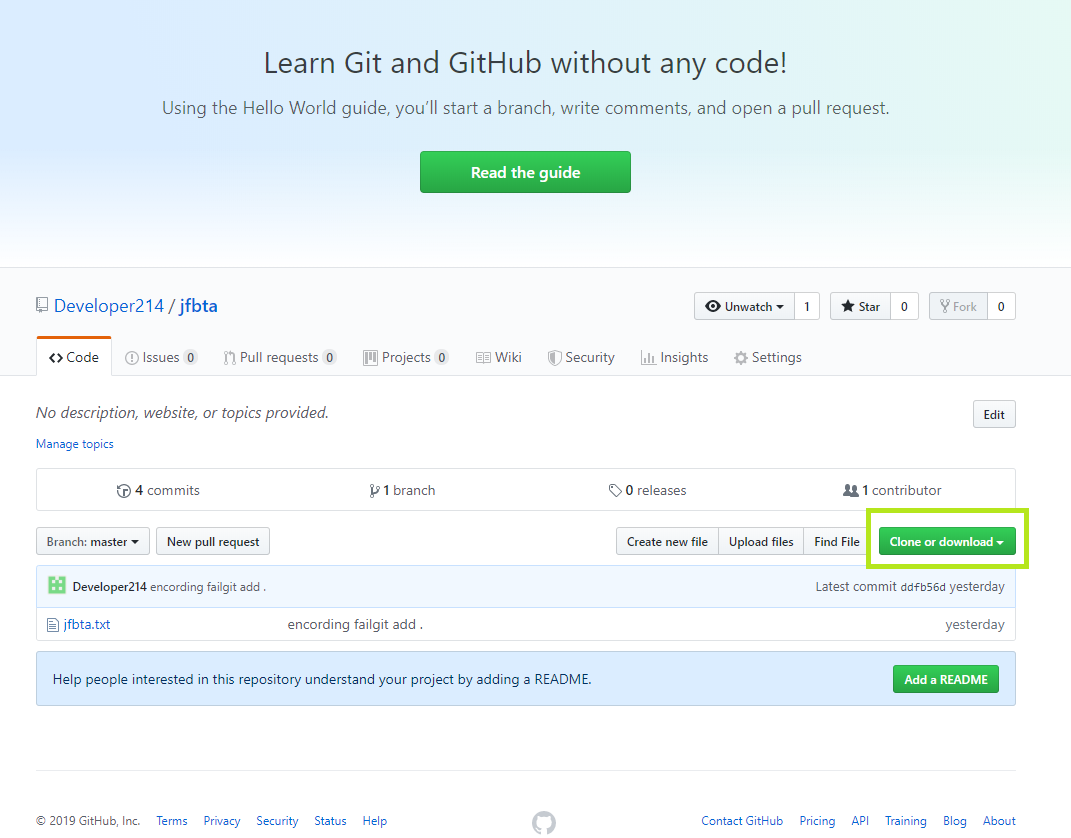This screenshot has width=1071, height=838.
Task: Click the forks count next to Fork
Action: click(x=1001, y=306)
